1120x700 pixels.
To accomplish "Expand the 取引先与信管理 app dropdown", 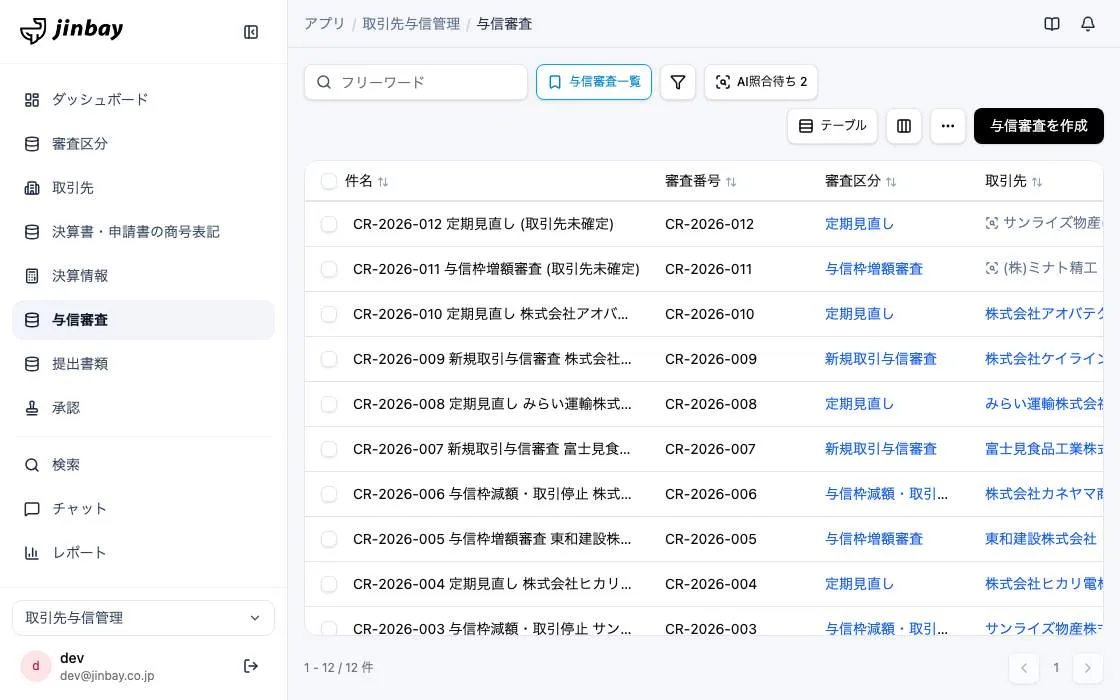I will (x=143, y=618).
